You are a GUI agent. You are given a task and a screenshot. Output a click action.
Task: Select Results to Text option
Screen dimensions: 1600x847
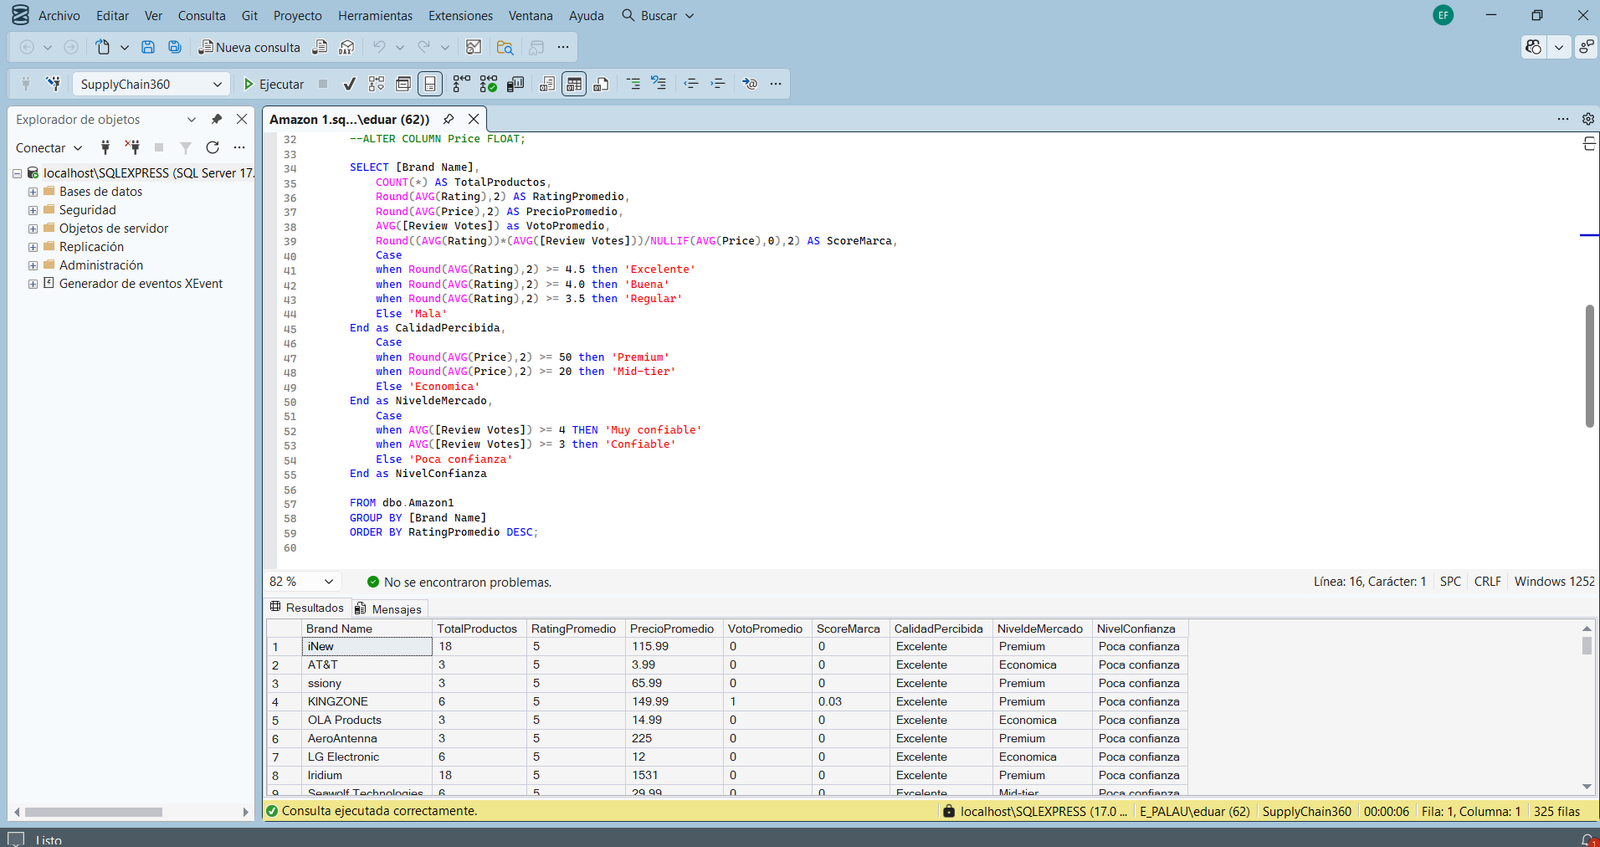(547, 84)
